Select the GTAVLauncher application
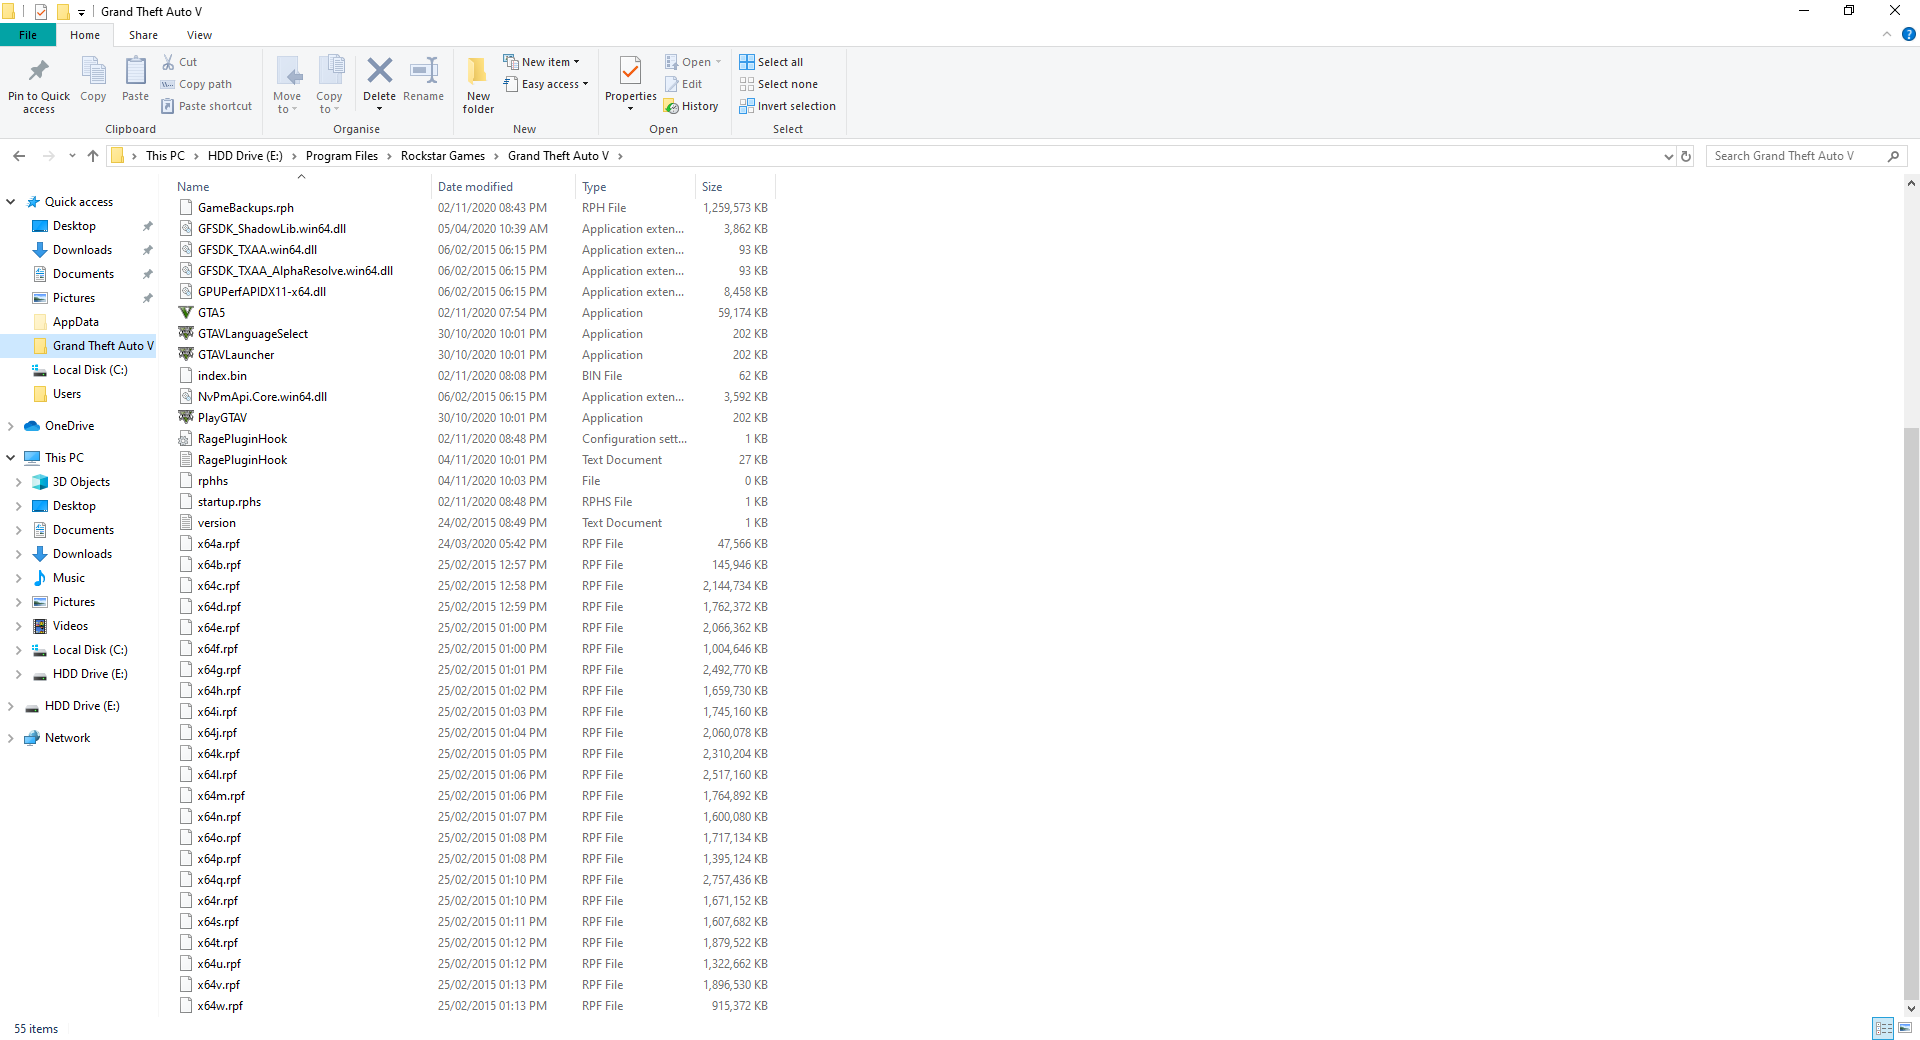Image resolution: width=1920 pixels, height=1040 pixels. coord(235,355)
